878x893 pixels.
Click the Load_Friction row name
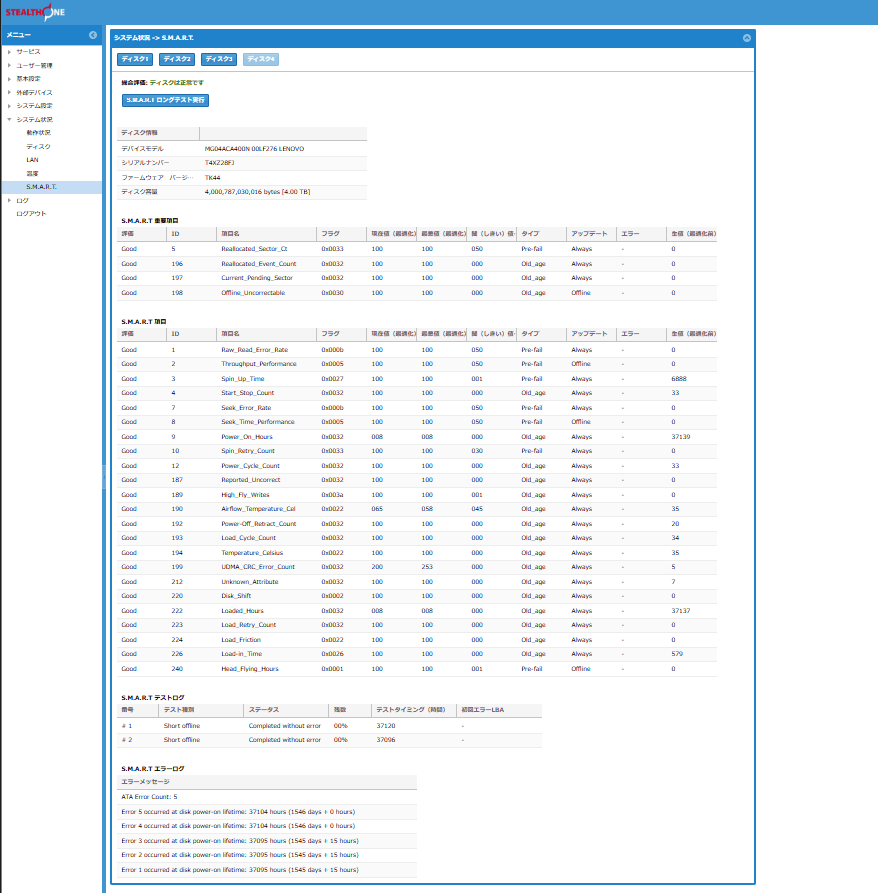tap(241, 640)
